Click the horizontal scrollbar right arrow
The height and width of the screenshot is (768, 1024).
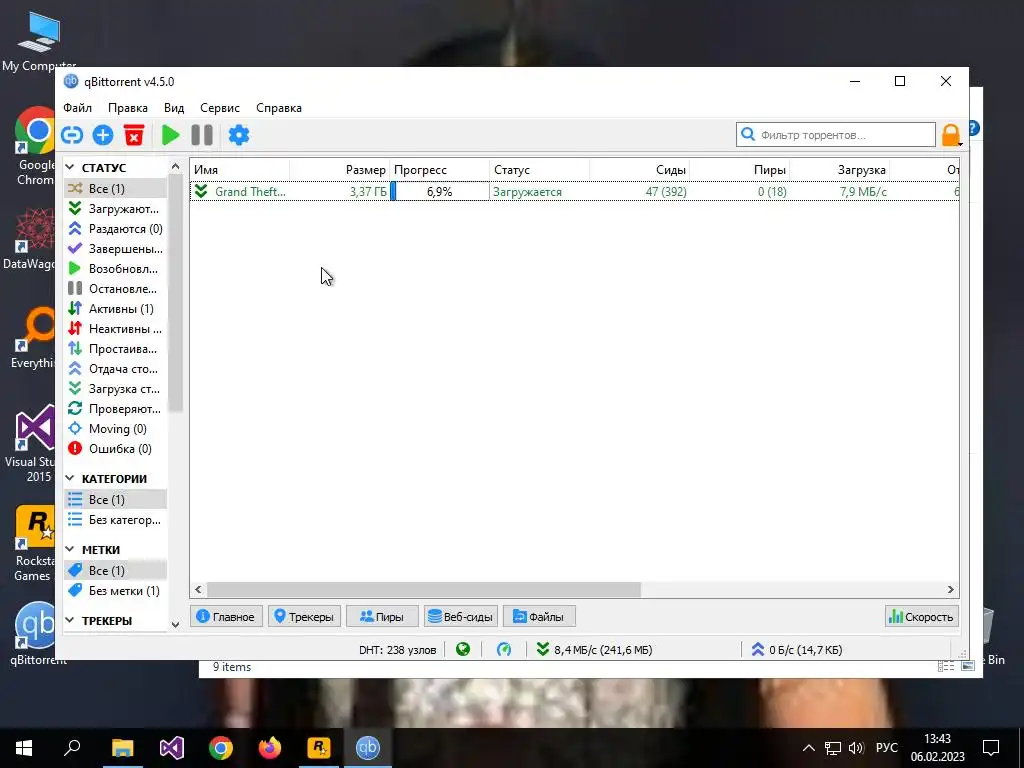951,589
